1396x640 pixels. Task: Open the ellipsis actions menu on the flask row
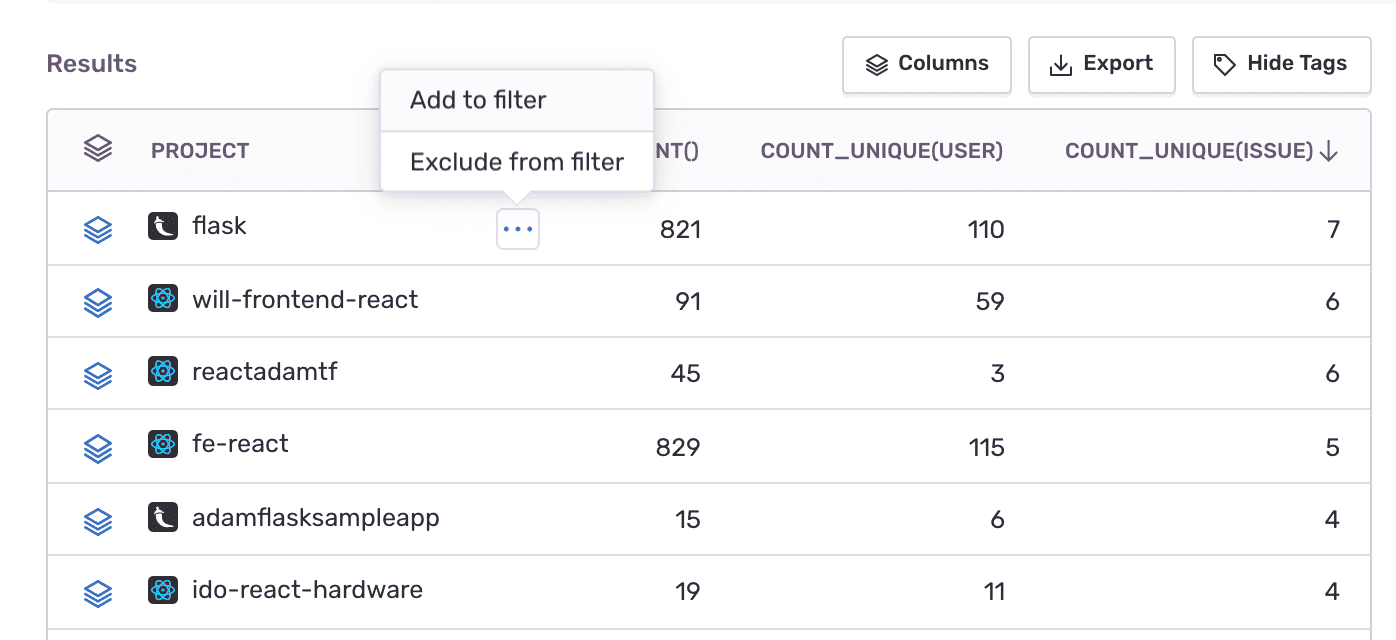517,229
